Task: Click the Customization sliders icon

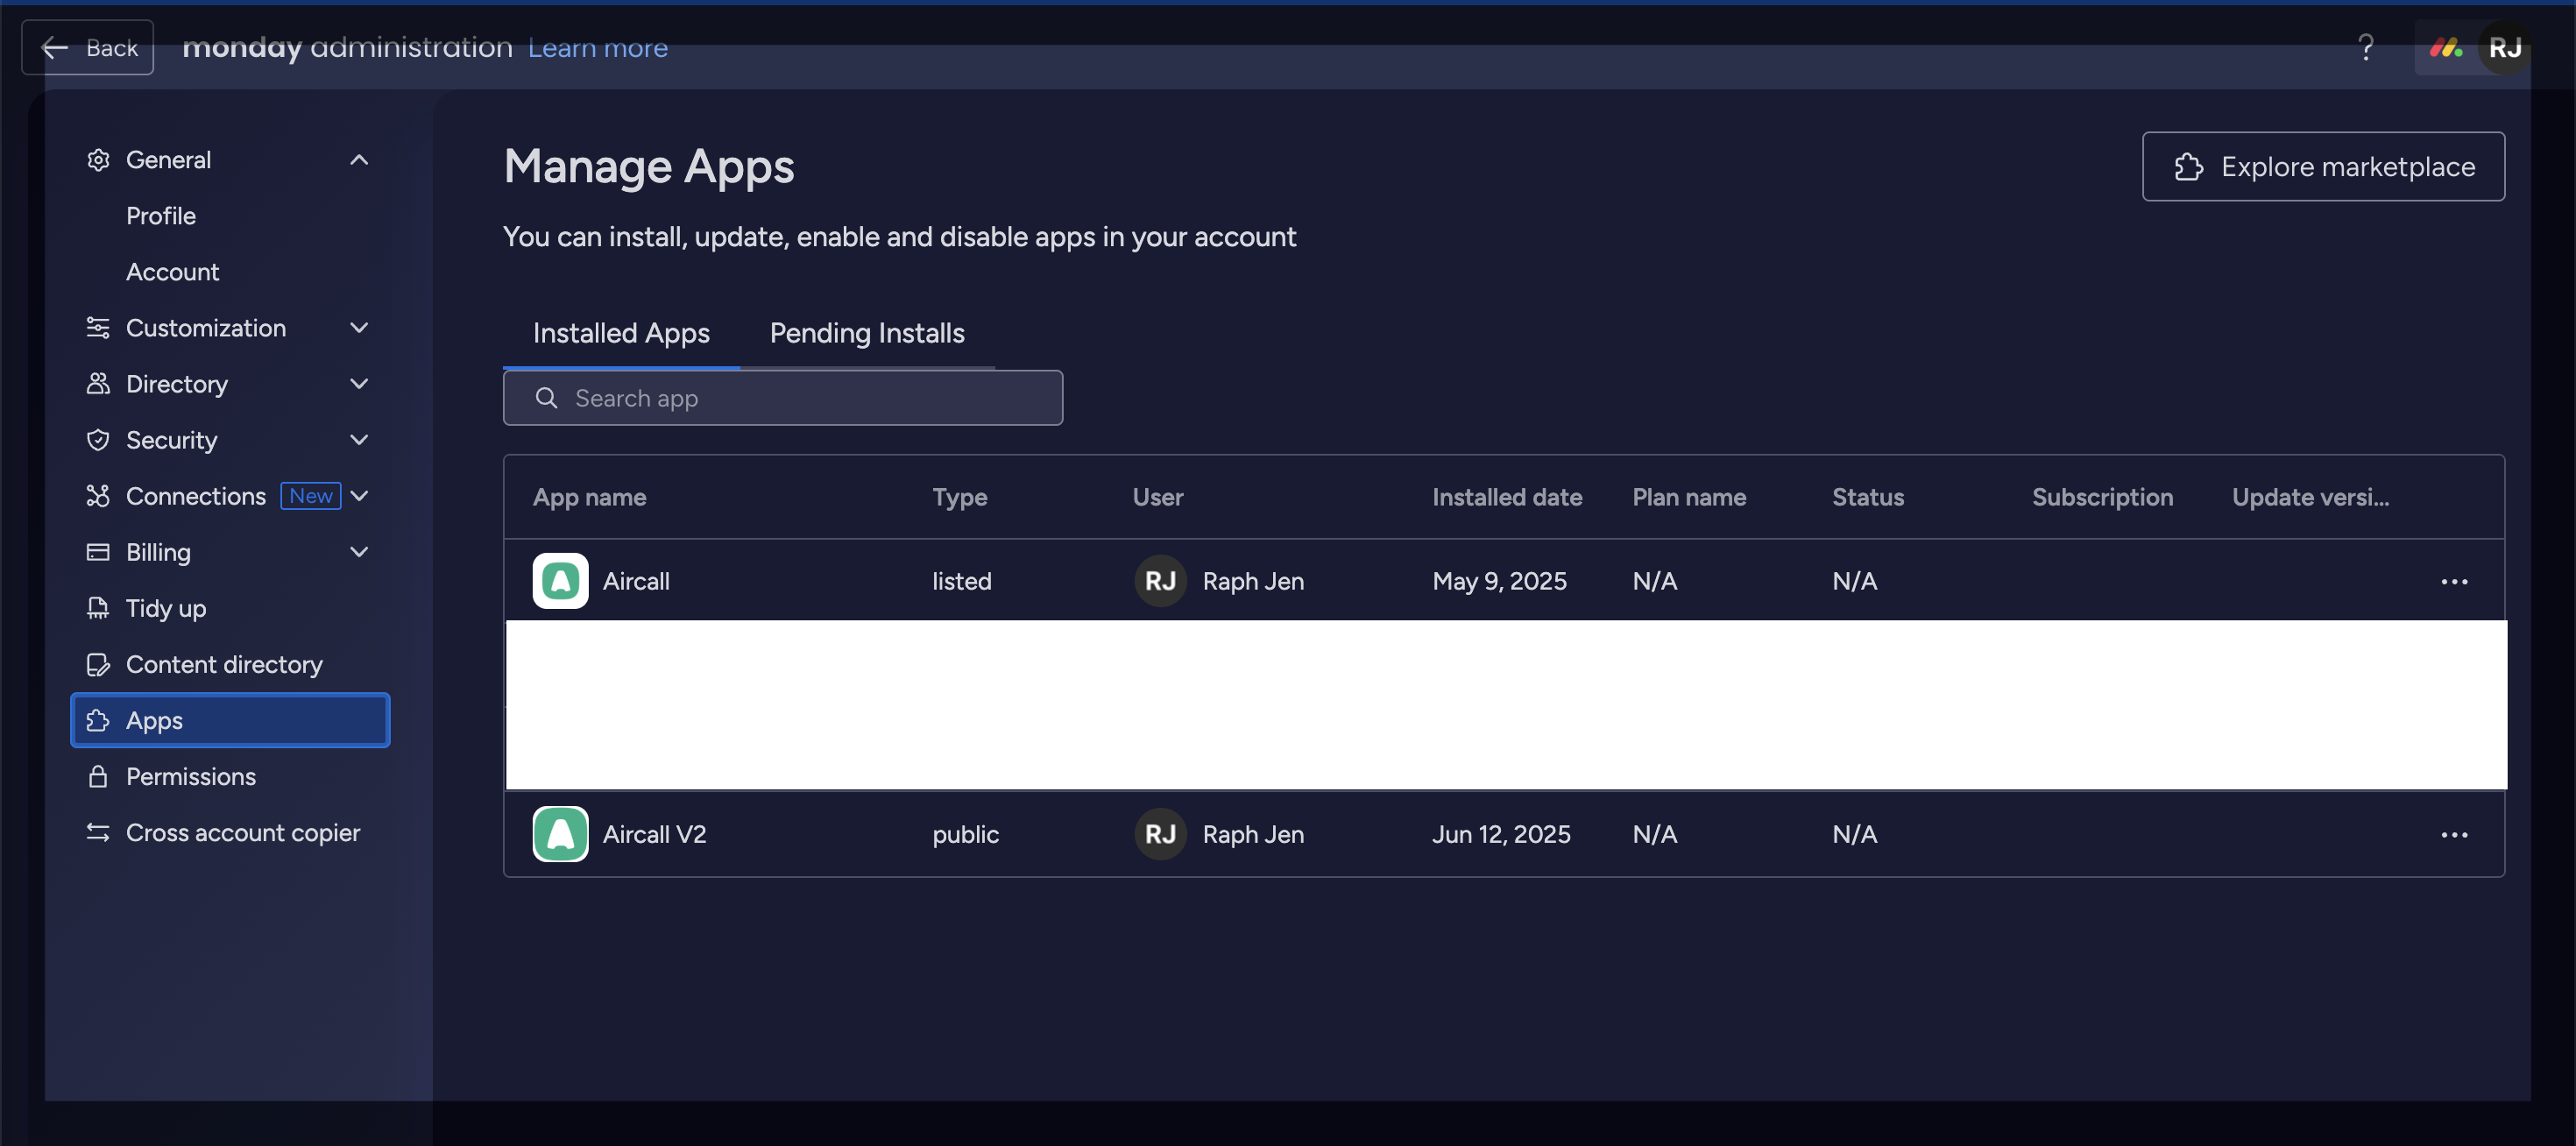Action: tap(98, 328)
